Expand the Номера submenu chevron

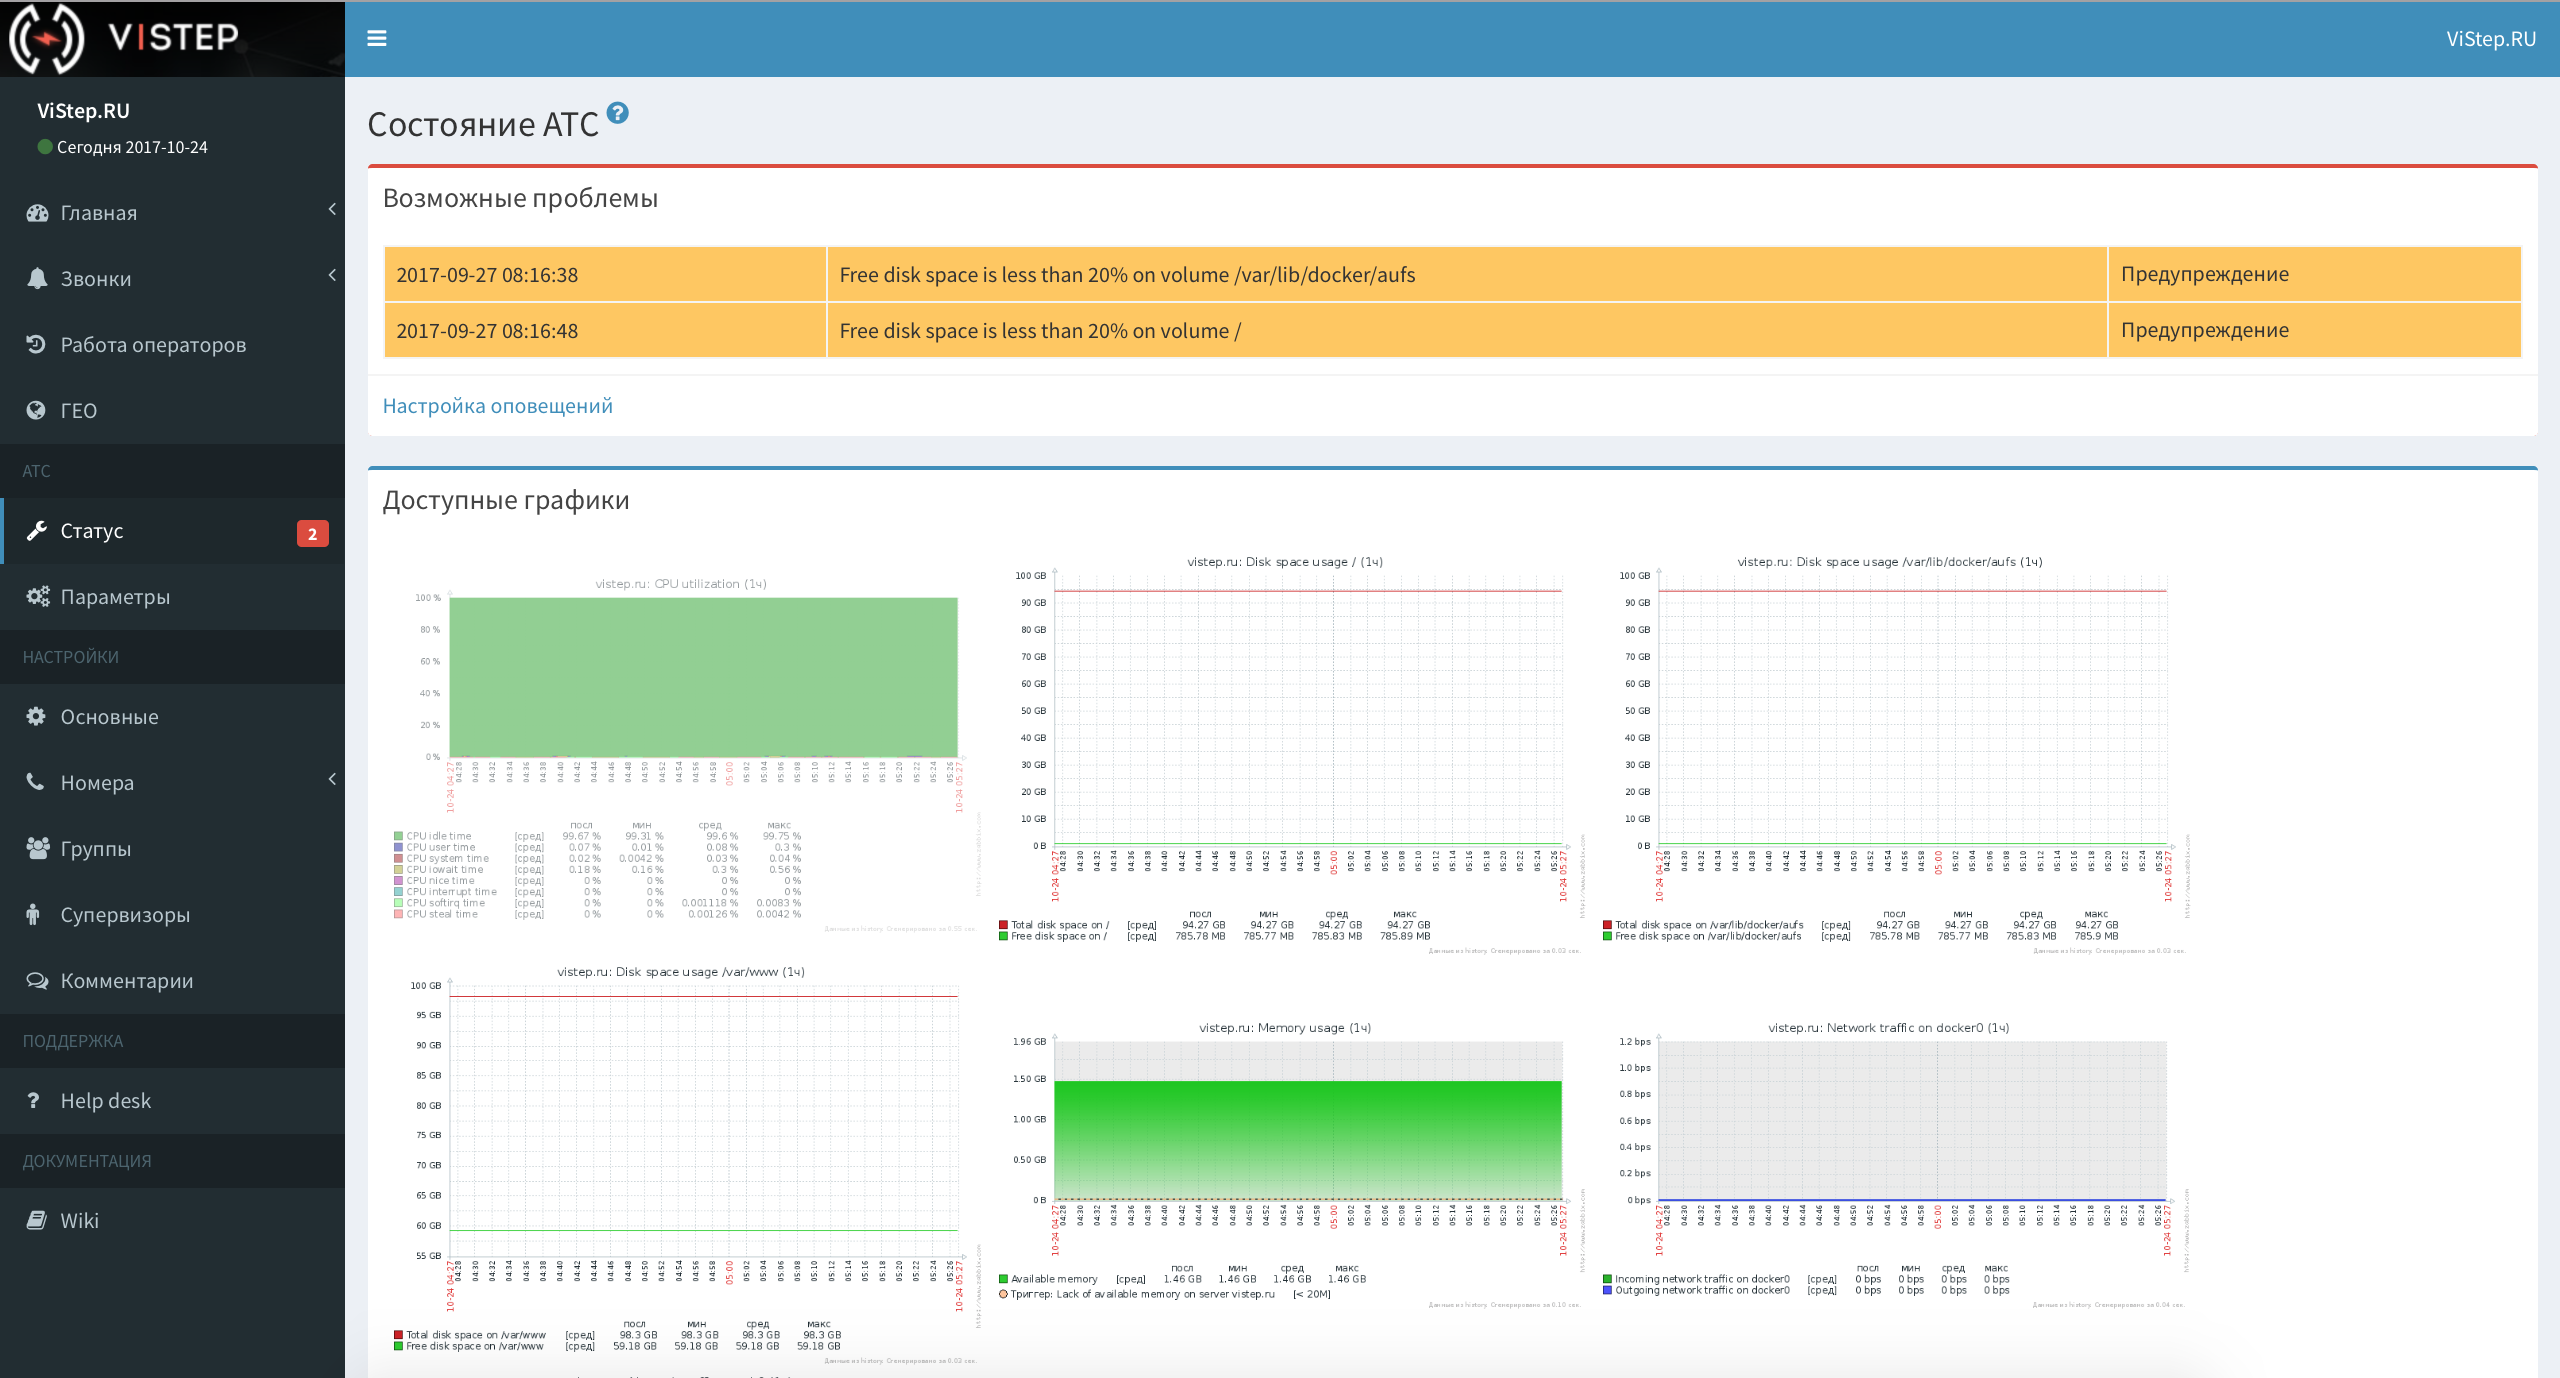(x=332, y=779)
